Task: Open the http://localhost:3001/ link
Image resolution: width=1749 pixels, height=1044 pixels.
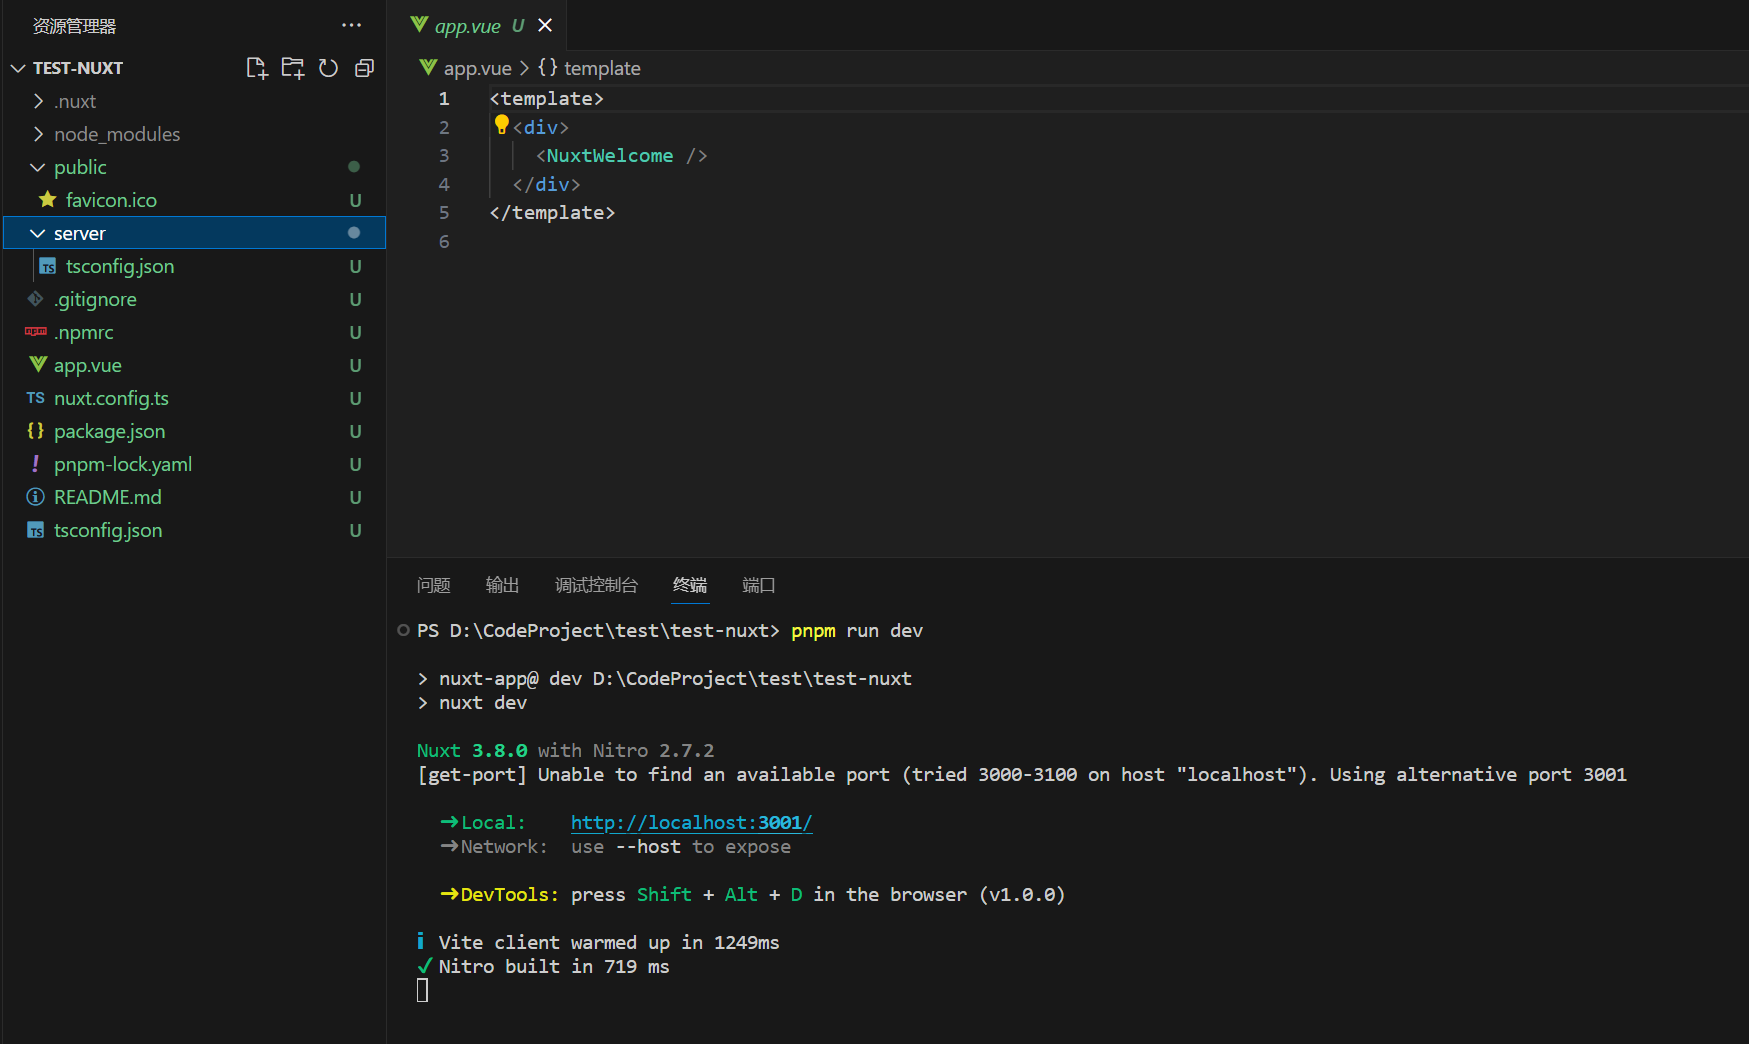Action: [x=691, y=822]
